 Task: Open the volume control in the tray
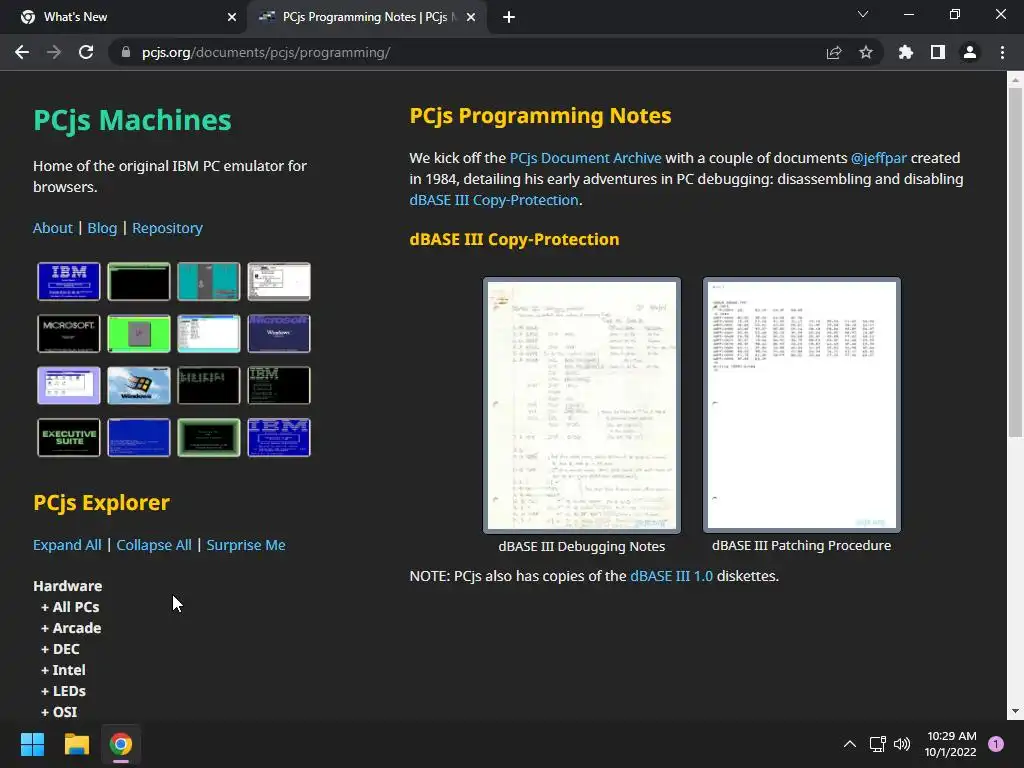pyautogui.click(x=902, y=744)
